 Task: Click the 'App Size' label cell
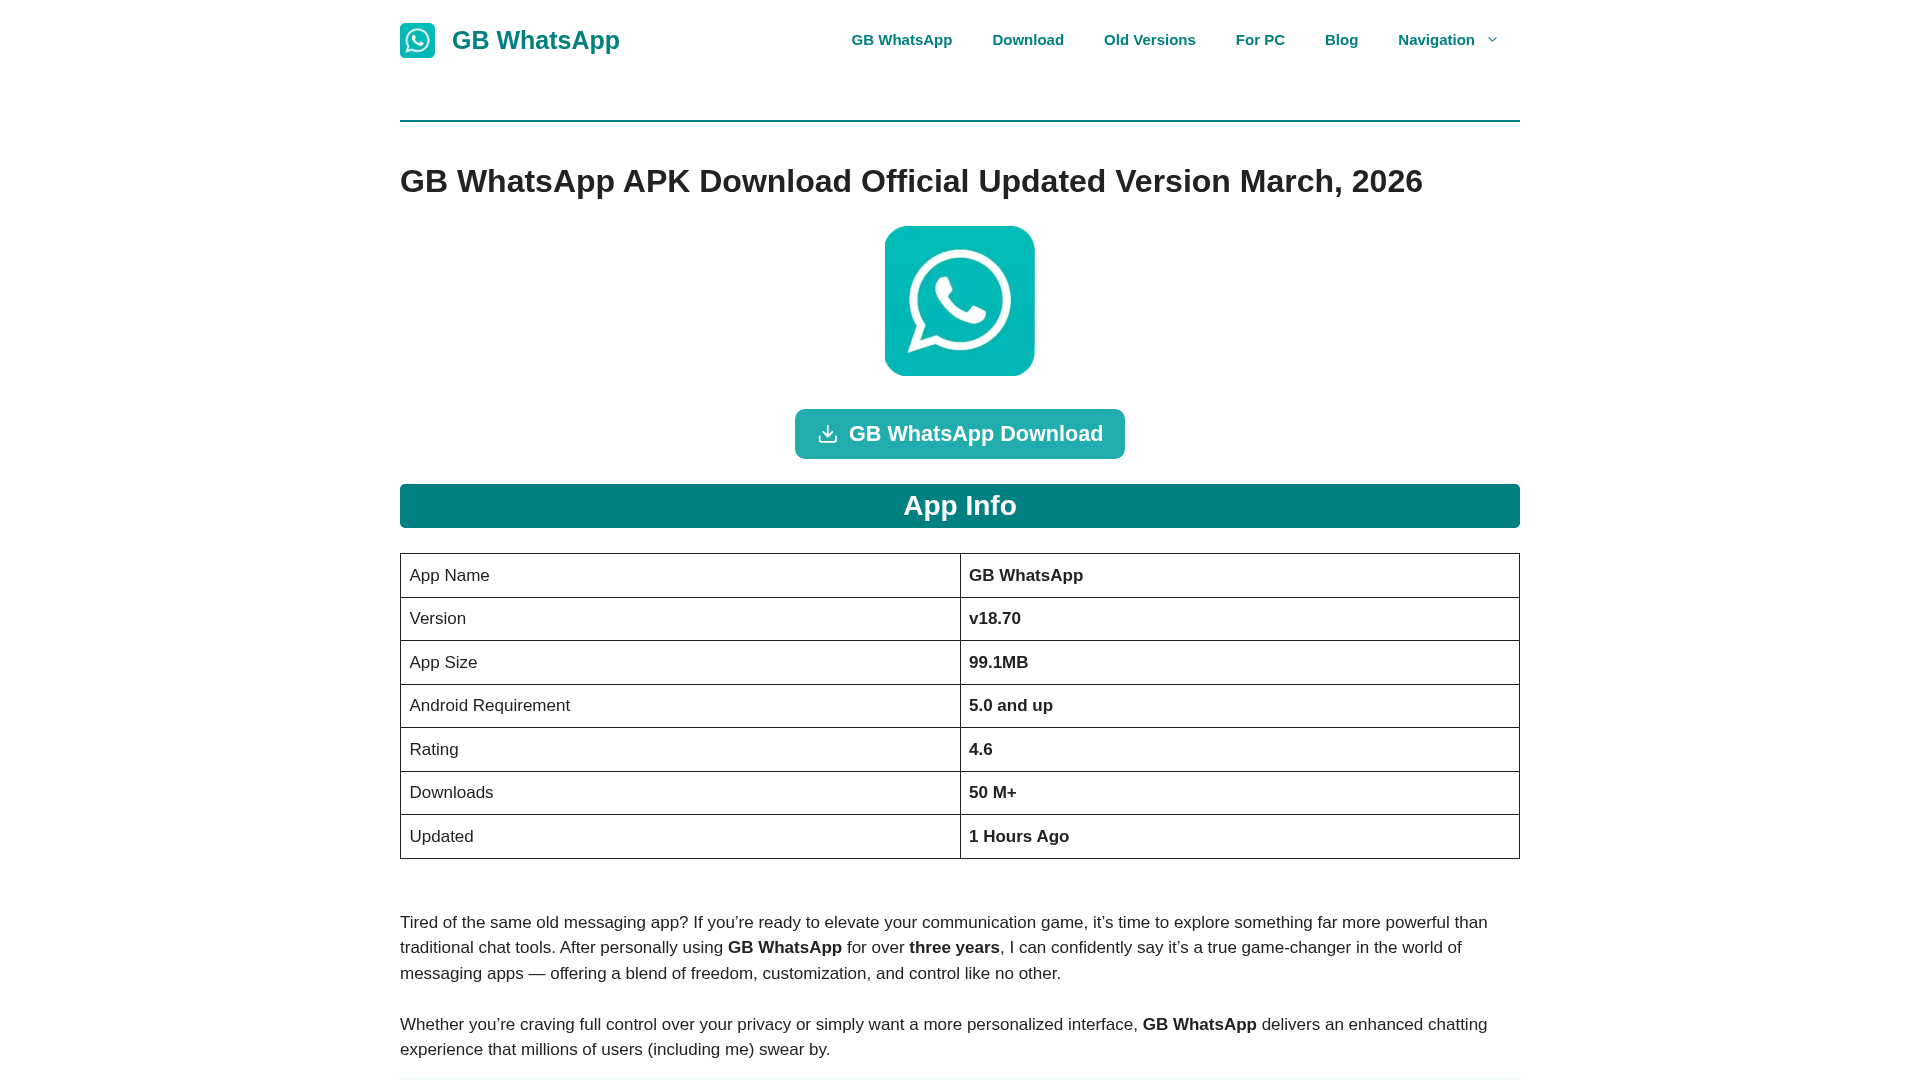point(680,663)
